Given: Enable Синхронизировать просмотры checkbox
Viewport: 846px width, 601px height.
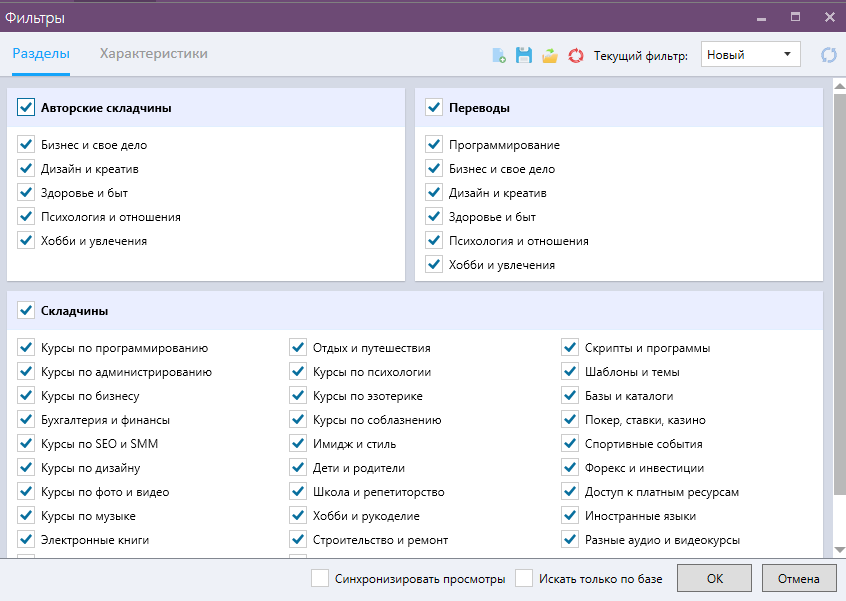Looking at the screenshot, I should [320, 578].
